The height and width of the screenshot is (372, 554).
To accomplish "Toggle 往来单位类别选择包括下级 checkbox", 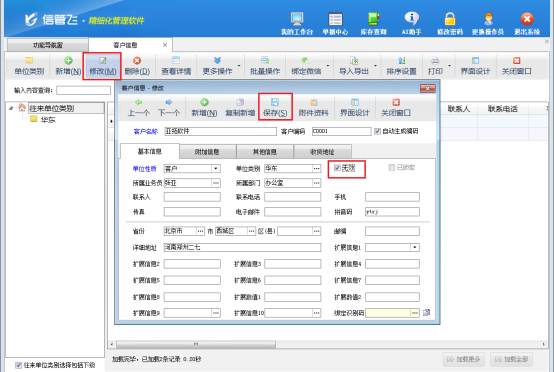I will tap(18, 365).
